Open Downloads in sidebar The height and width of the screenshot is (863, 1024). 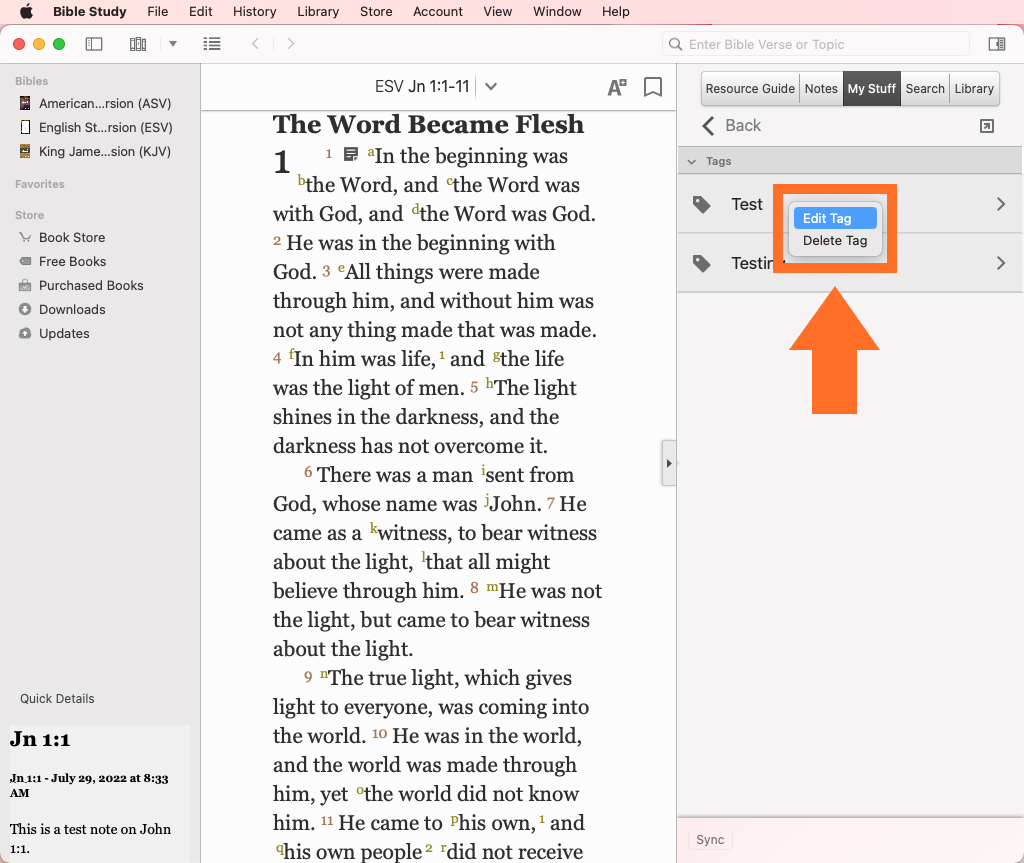pos(63,310)
